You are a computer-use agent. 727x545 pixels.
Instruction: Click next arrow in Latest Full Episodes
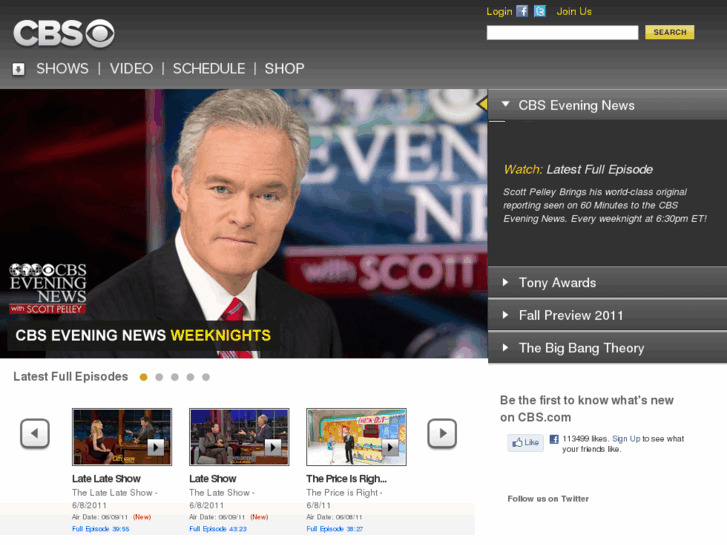[442, 434]
